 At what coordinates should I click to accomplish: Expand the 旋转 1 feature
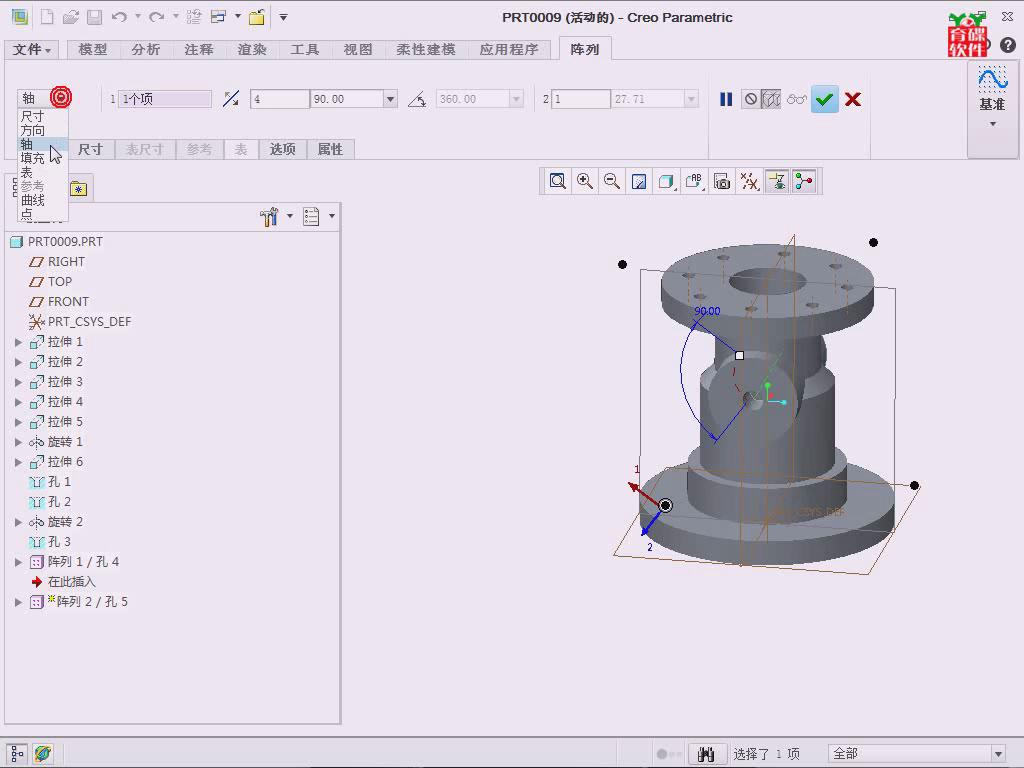(18, 442)
